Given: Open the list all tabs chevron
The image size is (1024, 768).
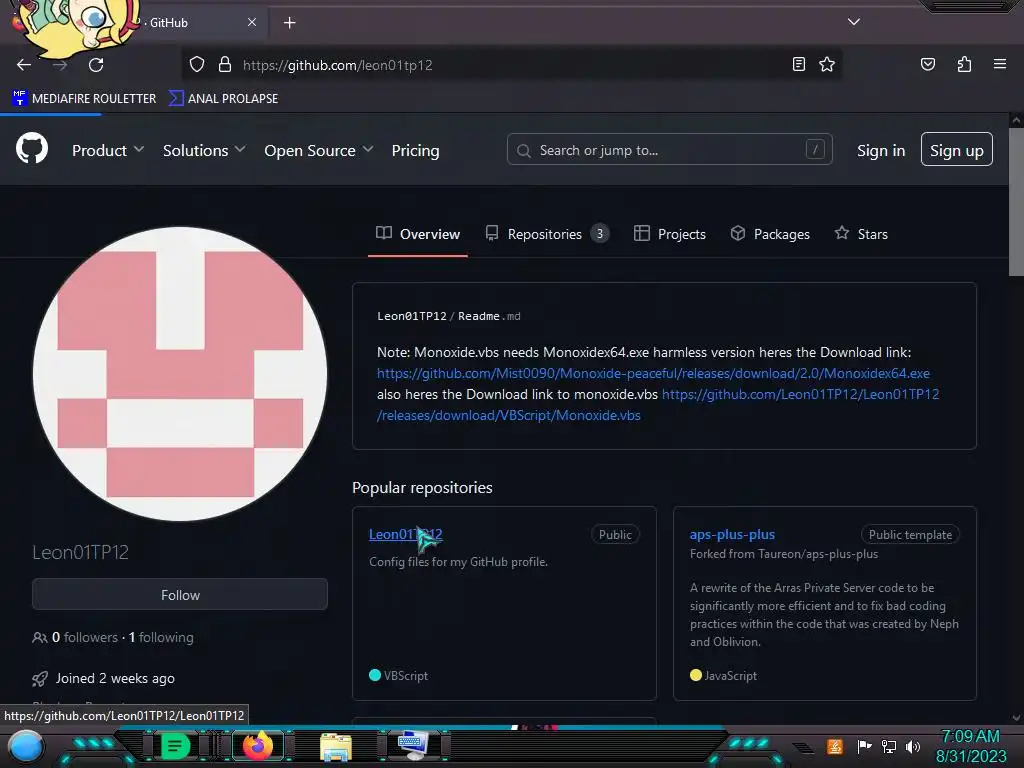Looking at the screenshot, I should (x=854, y=22).
